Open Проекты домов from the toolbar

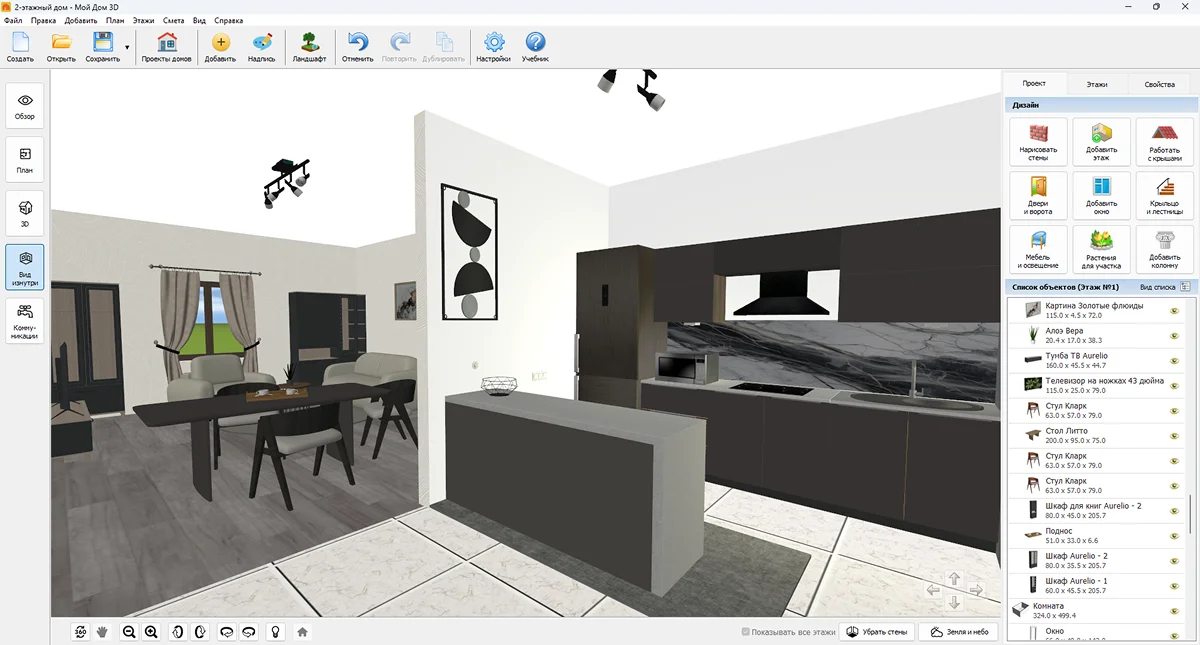(x=166, y=47)
